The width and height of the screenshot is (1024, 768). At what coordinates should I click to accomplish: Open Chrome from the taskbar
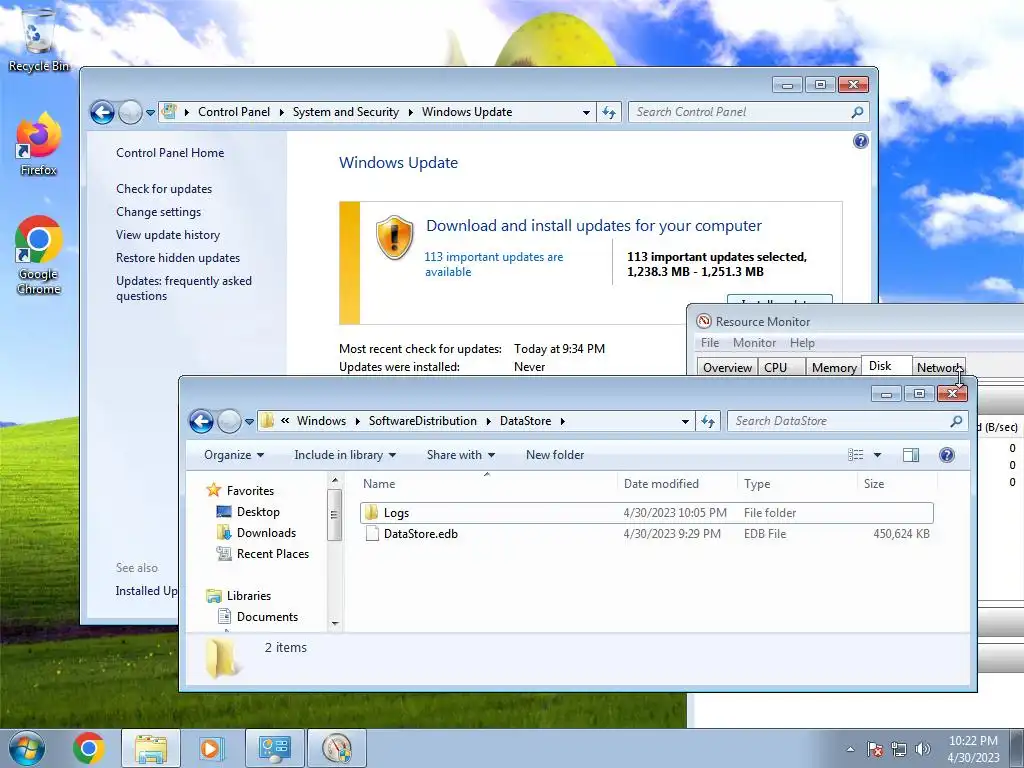click(89, 748)
